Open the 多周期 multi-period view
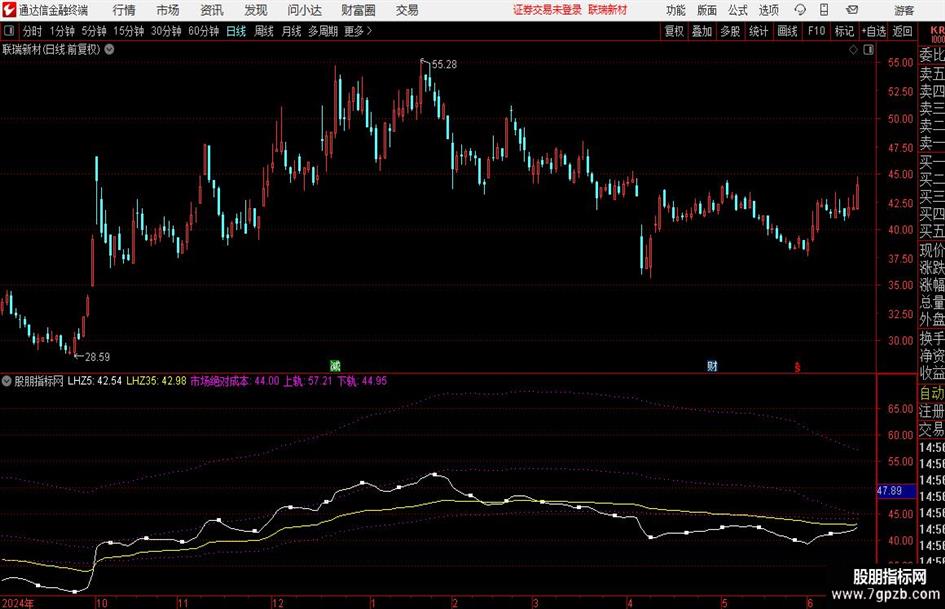Image resolution: width=945 pixels, height=609 pixels. click(323, 31)
